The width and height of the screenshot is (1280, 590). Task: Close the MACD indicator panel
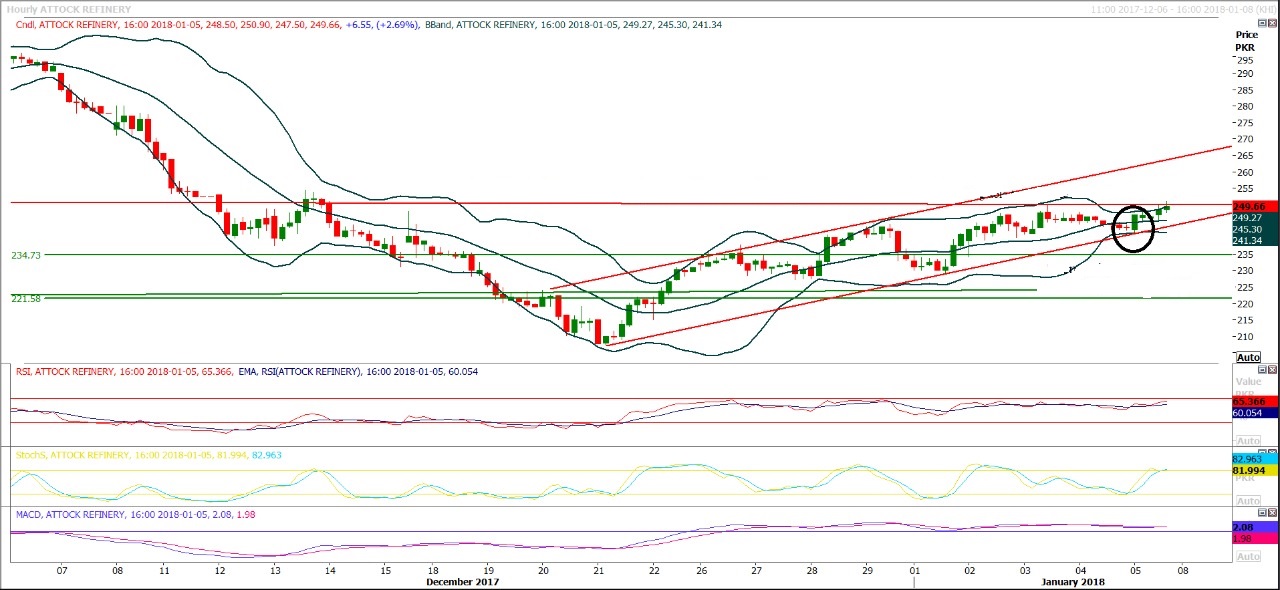click(x=1272, y=512)
